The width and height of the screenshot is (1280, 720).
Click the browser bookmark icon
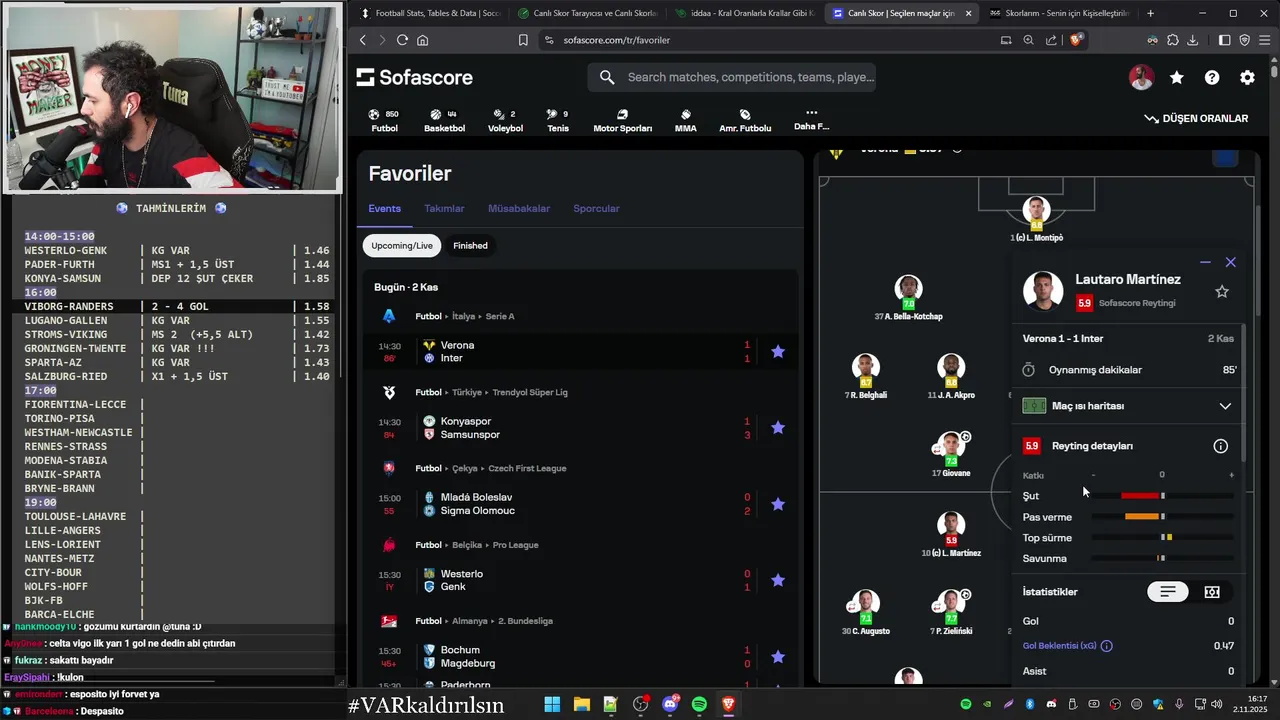(523, 40)
